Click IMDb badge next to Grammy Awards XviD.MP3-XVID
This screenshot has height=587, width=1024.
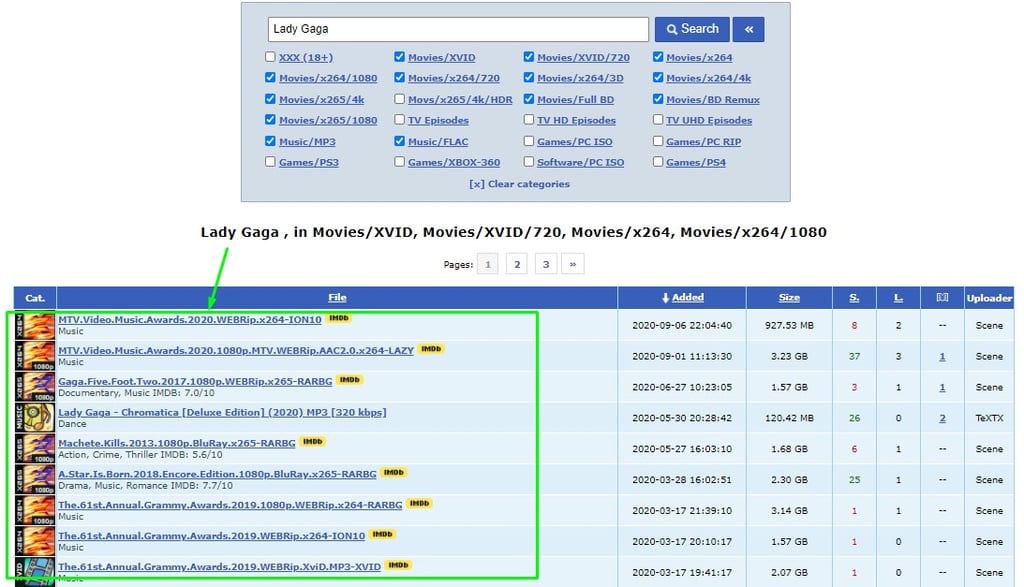(398, 565)
